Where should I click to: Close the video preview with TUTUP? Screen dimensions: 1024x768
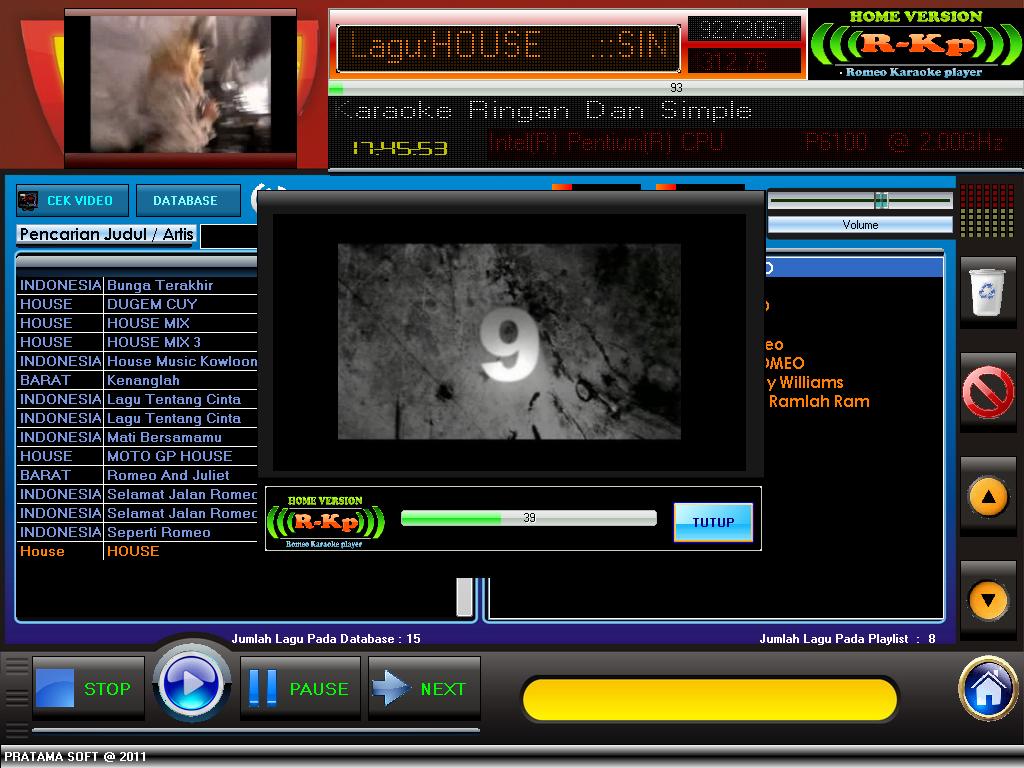click(x=712, y=522)
